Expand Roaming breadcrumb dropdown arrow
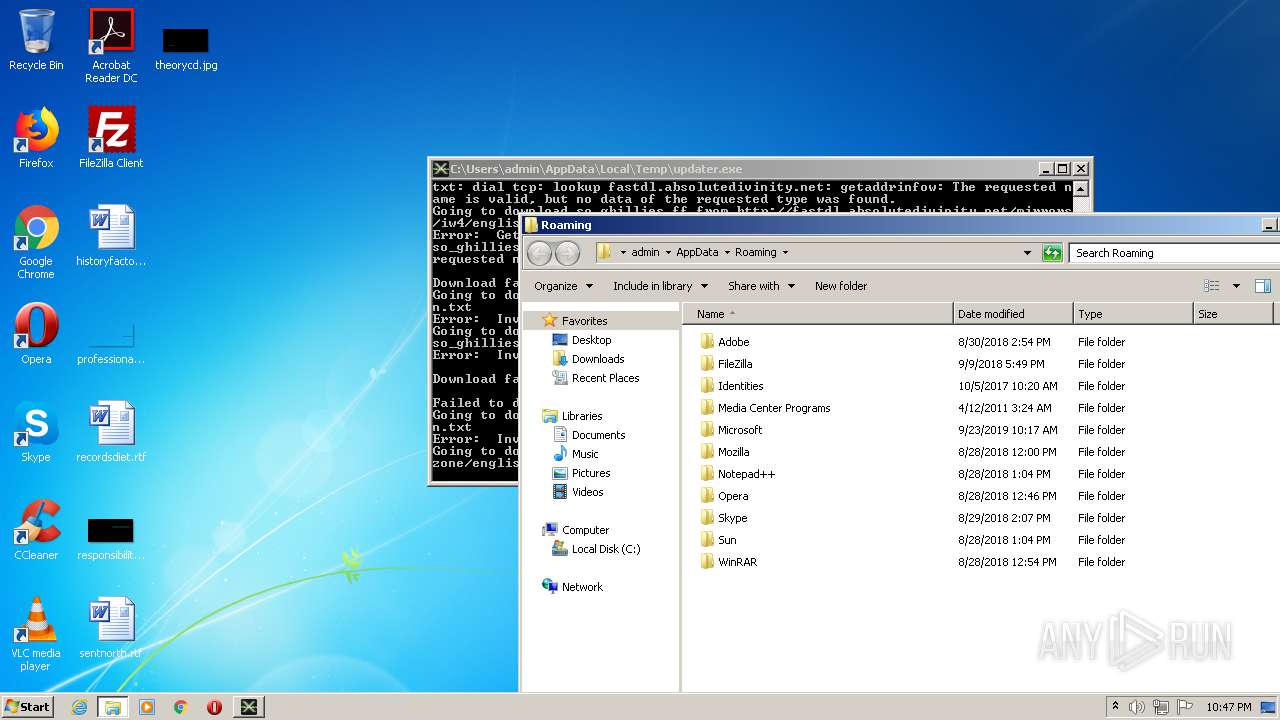Image resolution: width=1280 pixels, height=720 pixels. (x=785, y=252)
